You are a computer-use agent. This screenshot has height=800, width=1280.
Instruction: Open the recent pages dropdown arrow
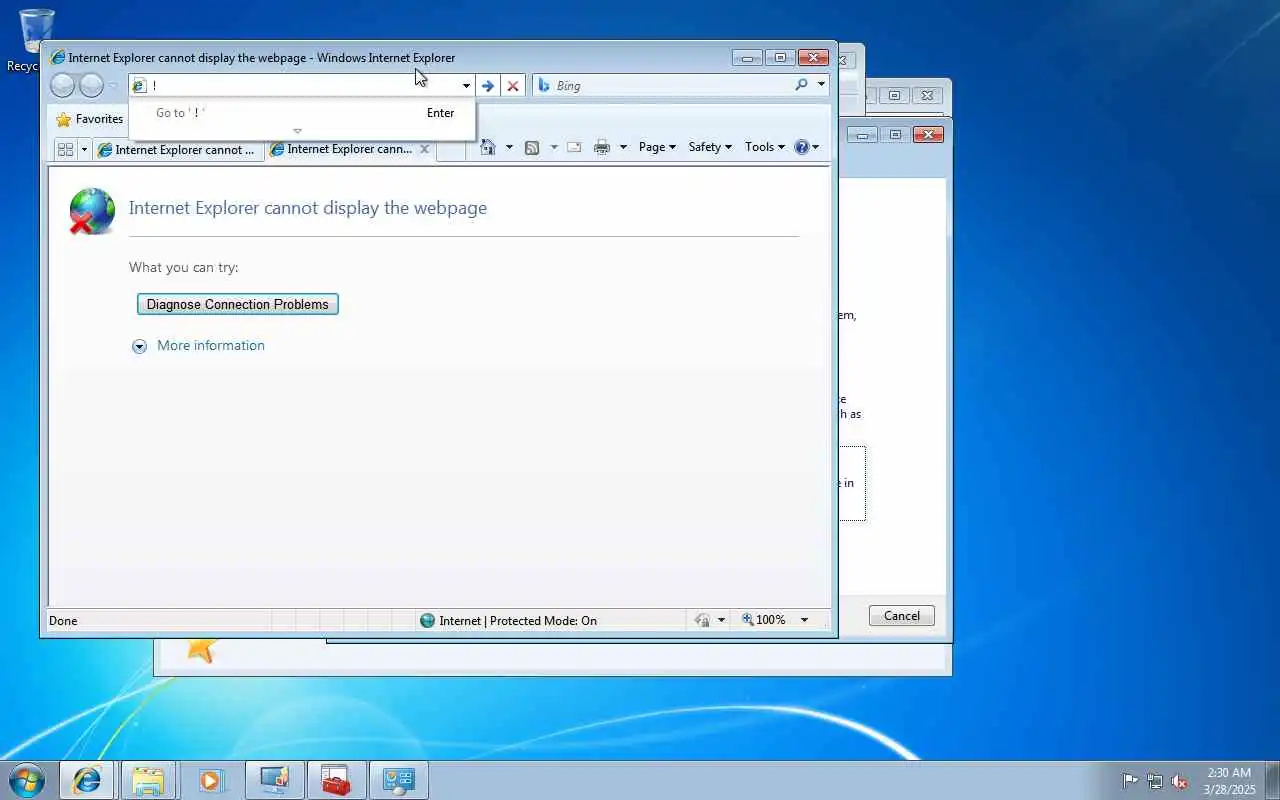[x=113, y=86]
